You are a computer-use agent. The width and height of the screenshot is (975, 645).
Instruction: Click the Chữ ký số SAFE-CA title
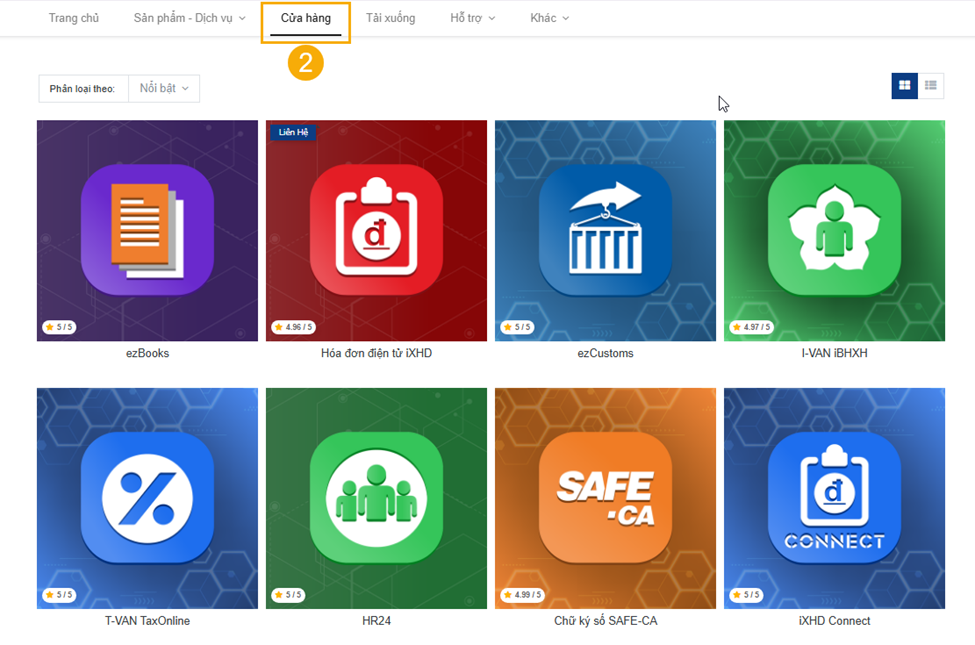coord(605,621)
